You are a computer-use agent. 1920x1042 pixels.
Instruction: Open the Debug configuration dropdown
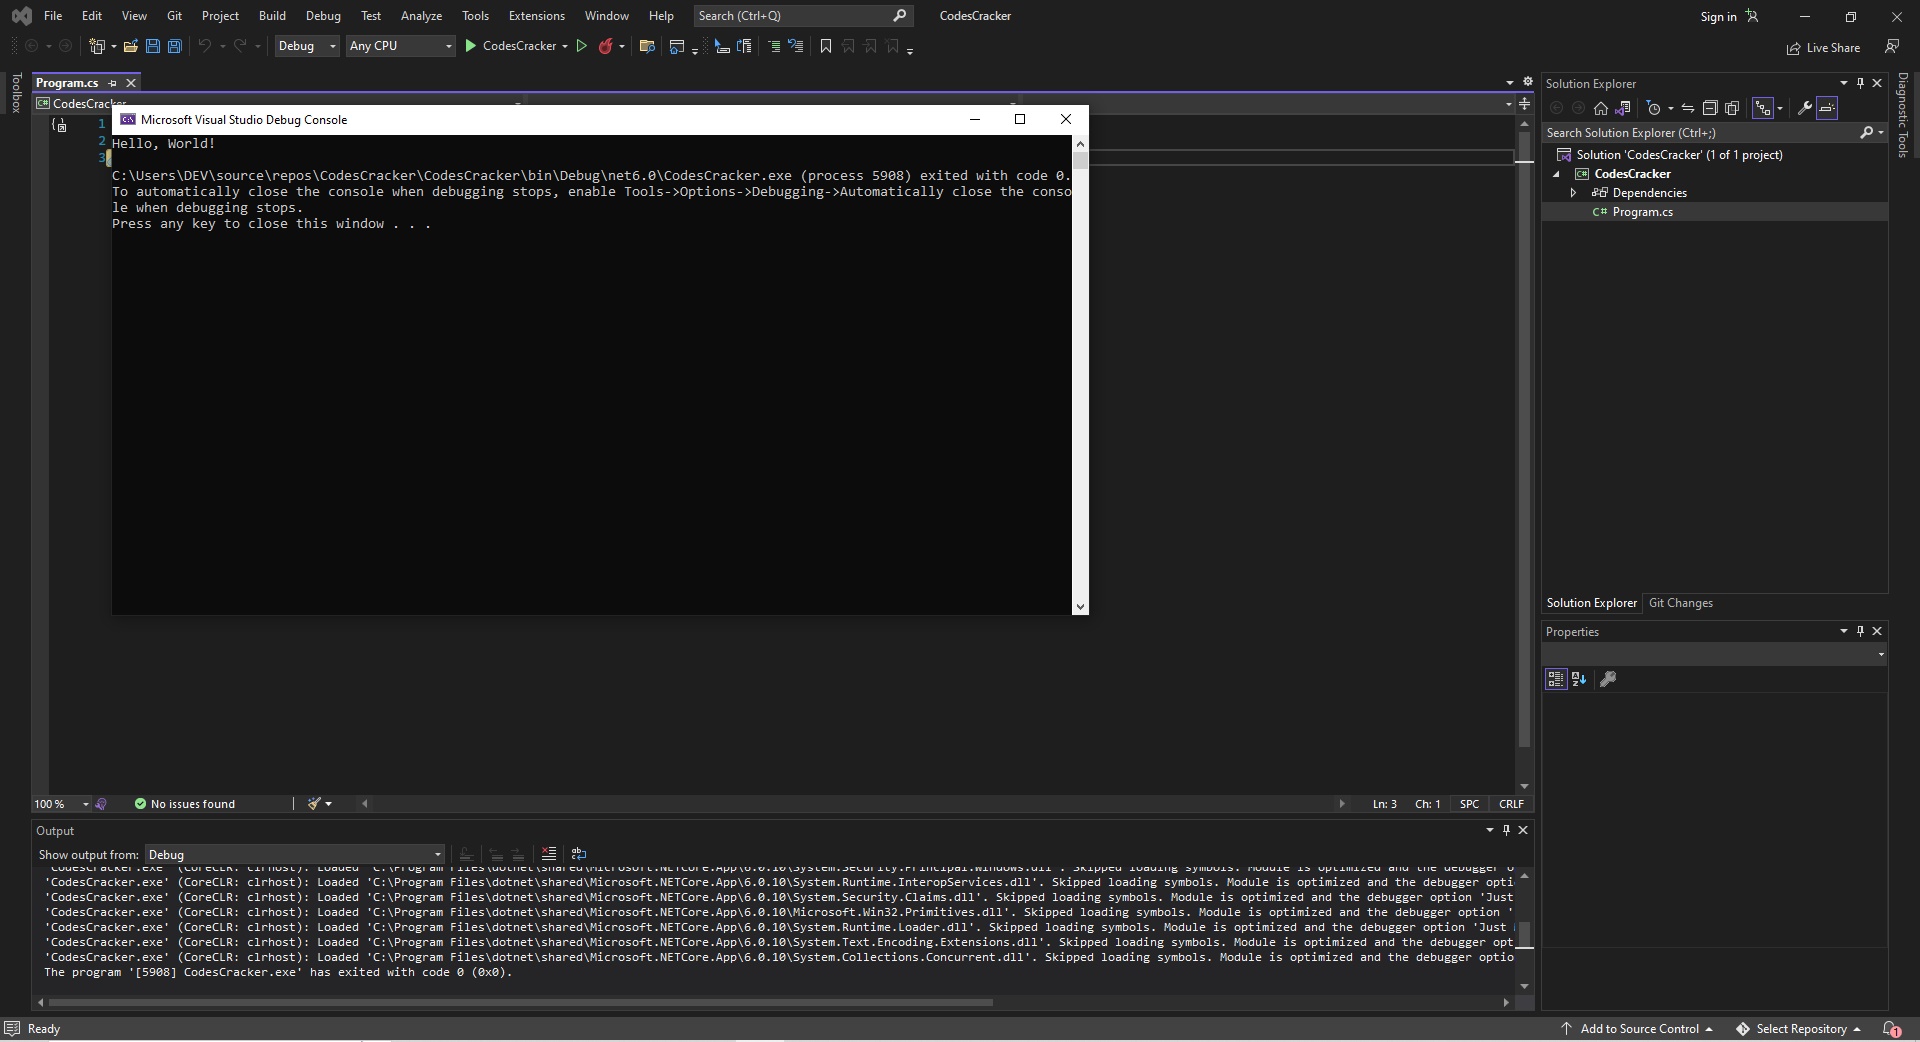pyautogui.click(x=307, y=46)
